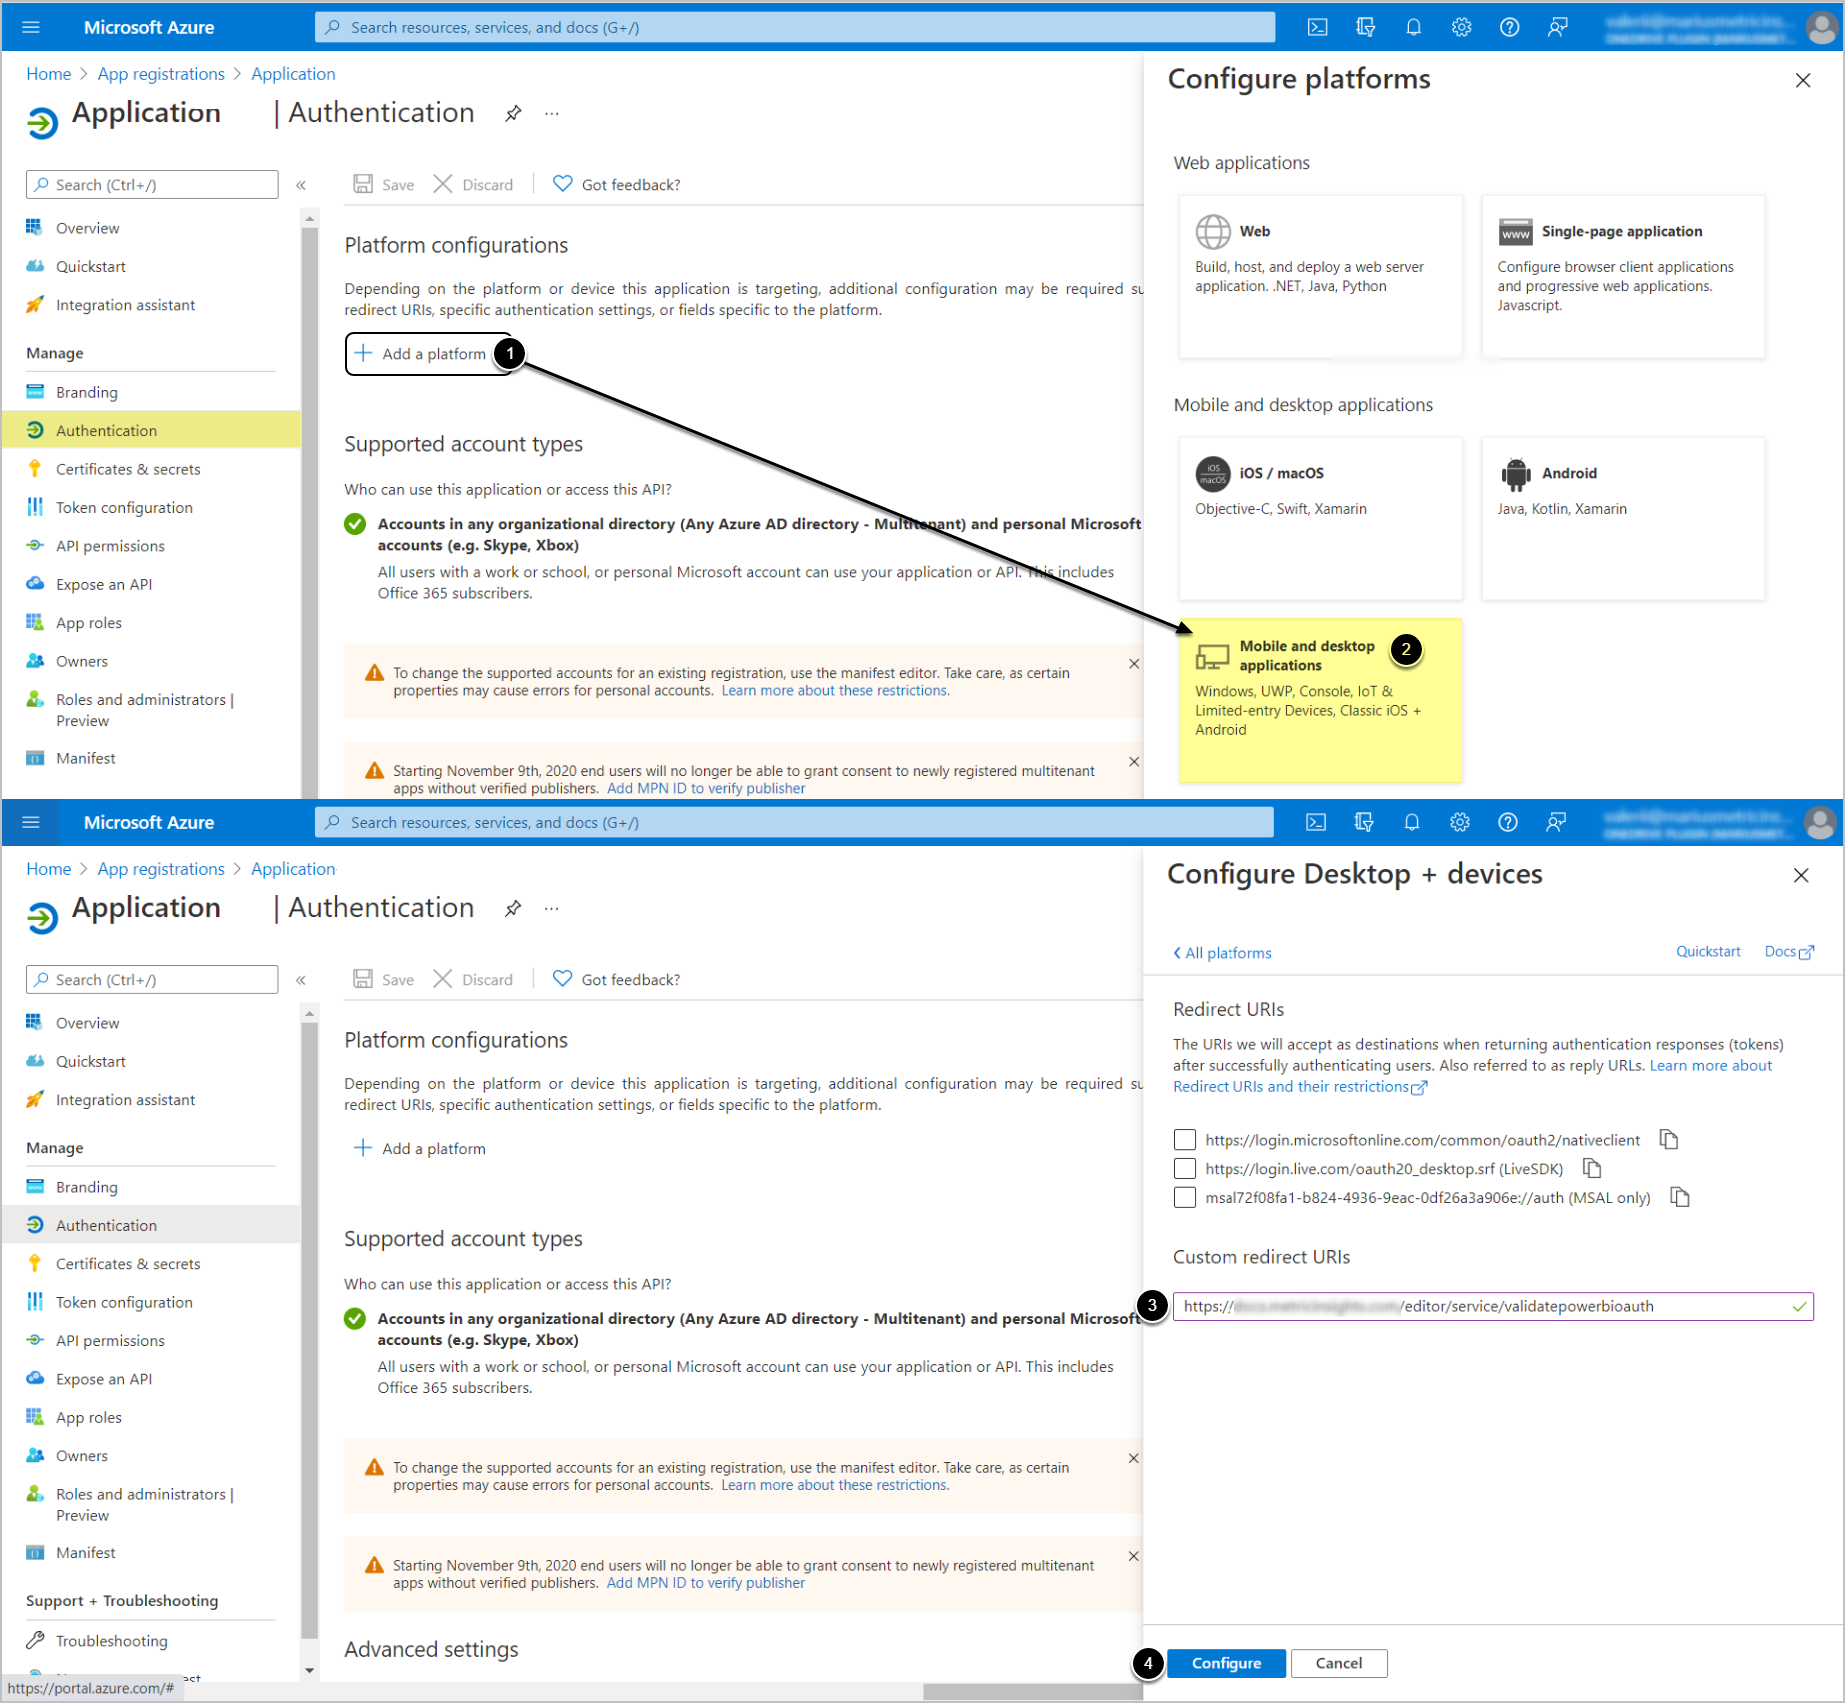Open Owners beside Configure Desktop + devices
The width and height of the screenshot is (1845, 1703).
(82, 1456)
